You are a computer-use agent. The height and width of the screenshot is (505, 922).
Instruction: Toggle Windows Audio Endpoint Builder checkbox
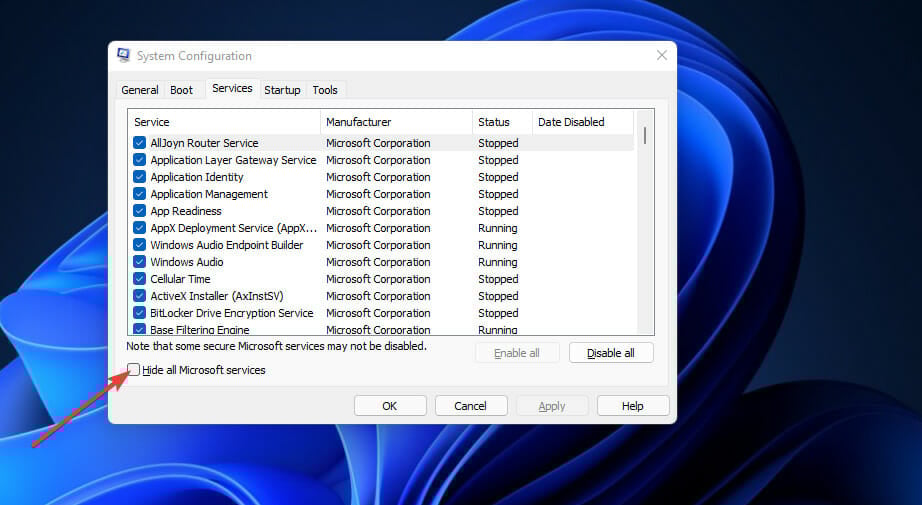click(139, 245)
